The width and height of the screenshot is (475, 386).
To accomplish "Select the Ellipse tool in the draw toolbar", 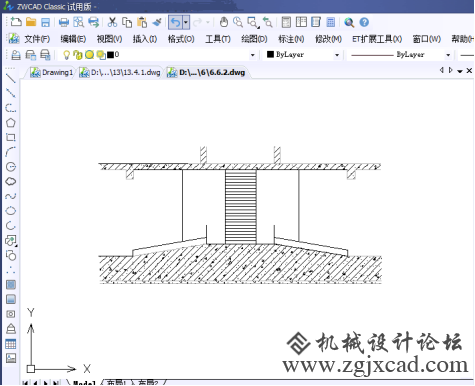I will [11, 211].
